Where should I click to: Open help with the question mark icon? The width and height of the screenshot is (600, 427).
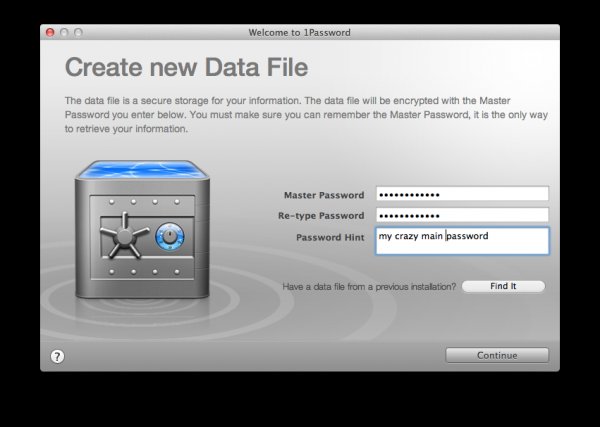(57, 357)
